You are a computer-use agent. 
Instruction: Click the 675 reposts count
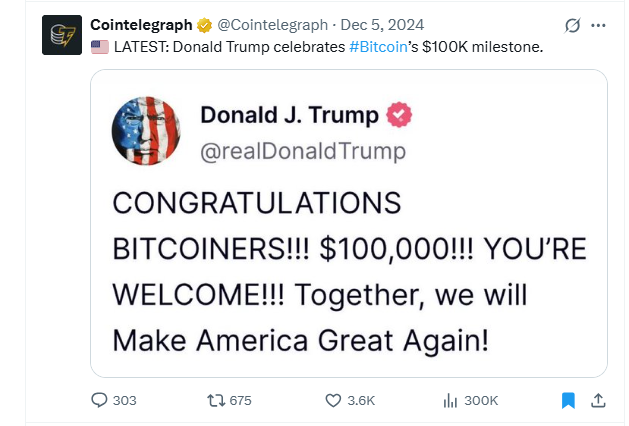(x=241, y=400)
